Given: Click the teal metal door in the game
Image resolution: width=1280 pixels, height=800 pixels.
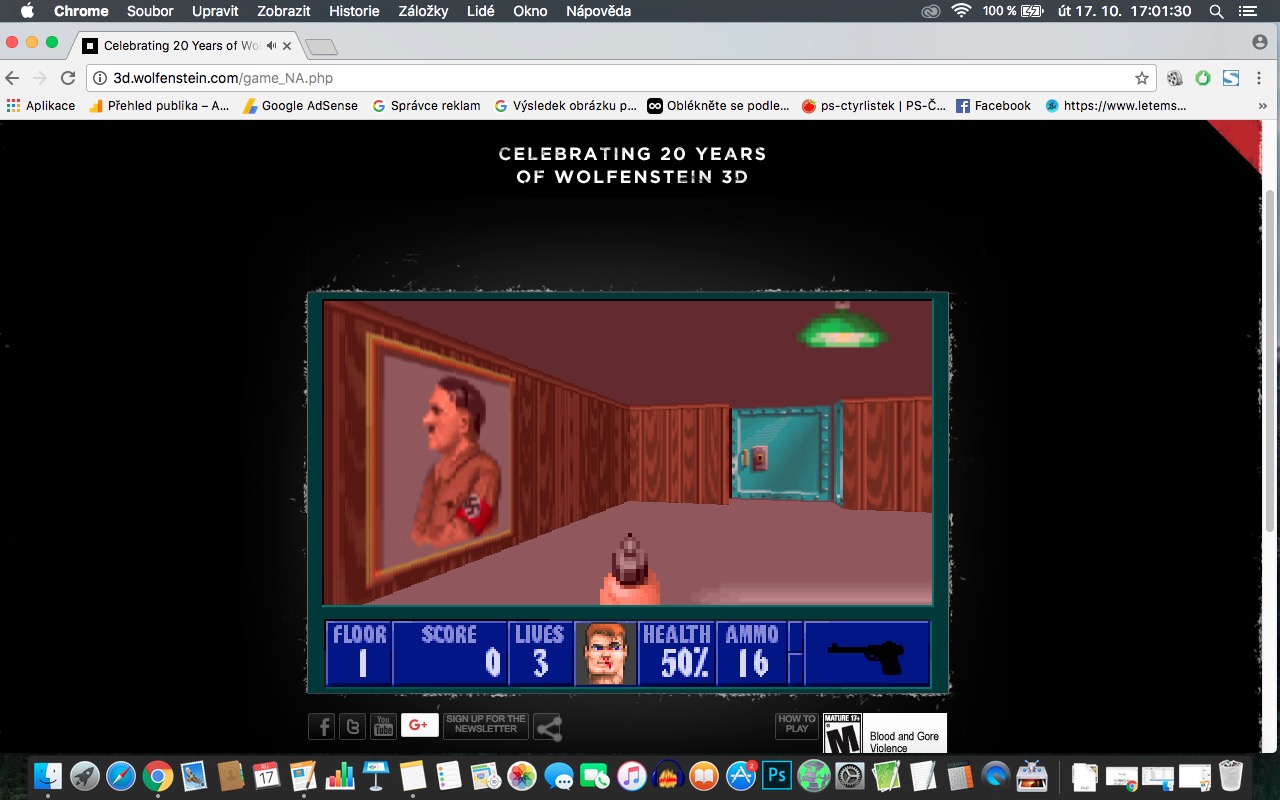Looking at the screenshot, I should pyautogui.click(x=783, y=452).
